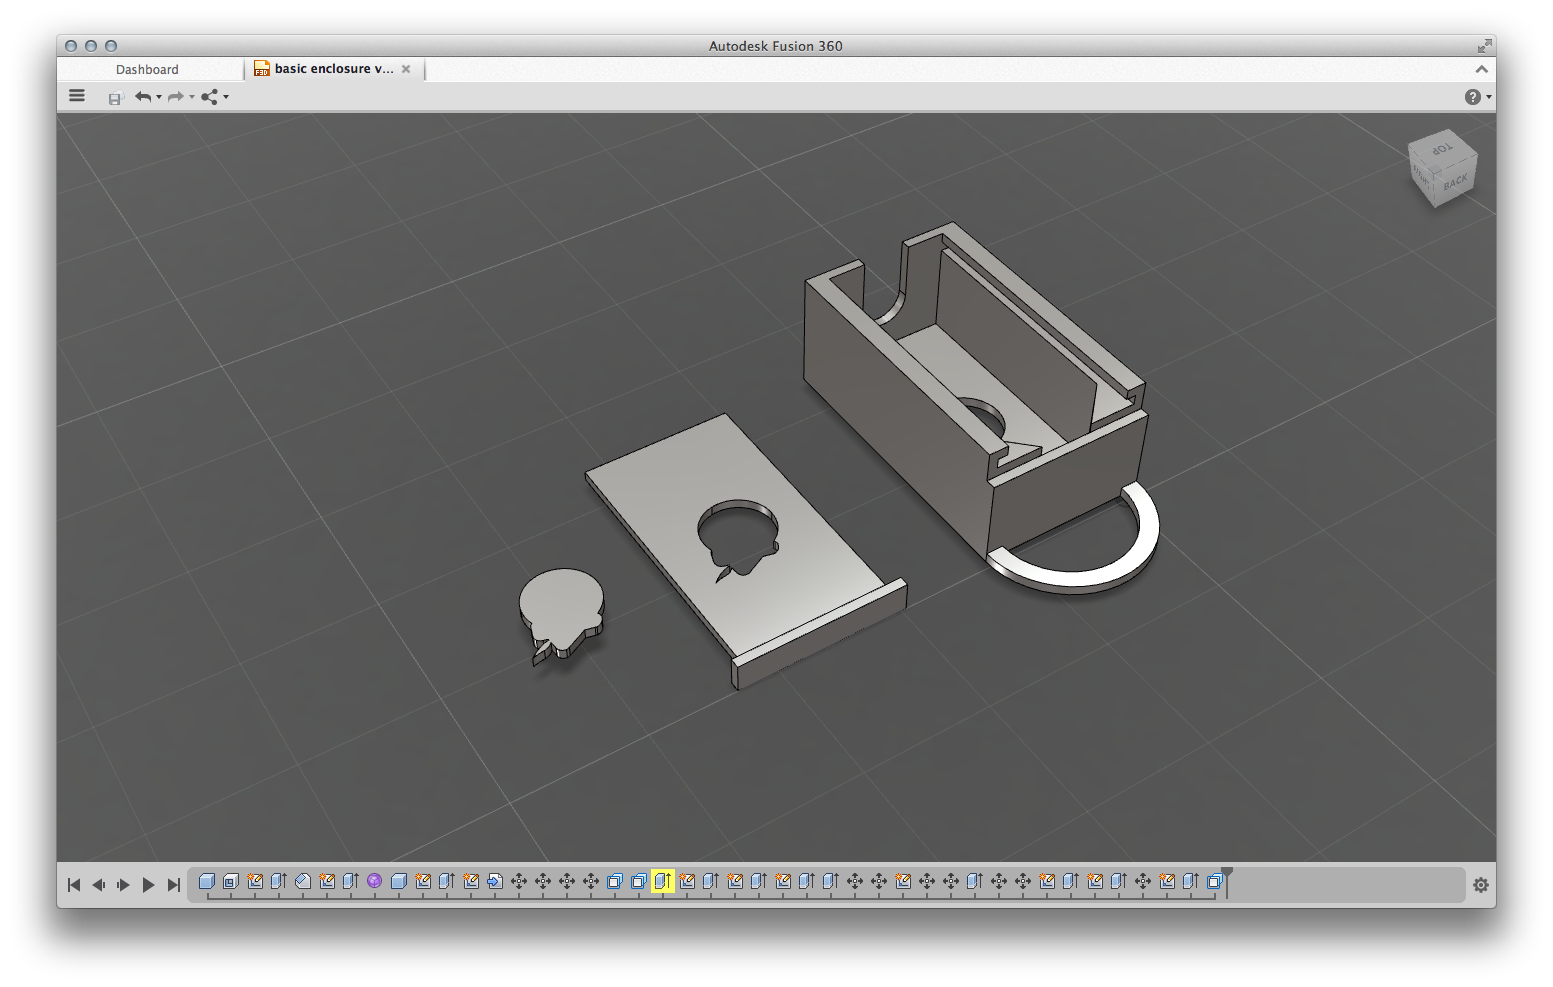Select the first move feature in the timeline

pos(519,881)
